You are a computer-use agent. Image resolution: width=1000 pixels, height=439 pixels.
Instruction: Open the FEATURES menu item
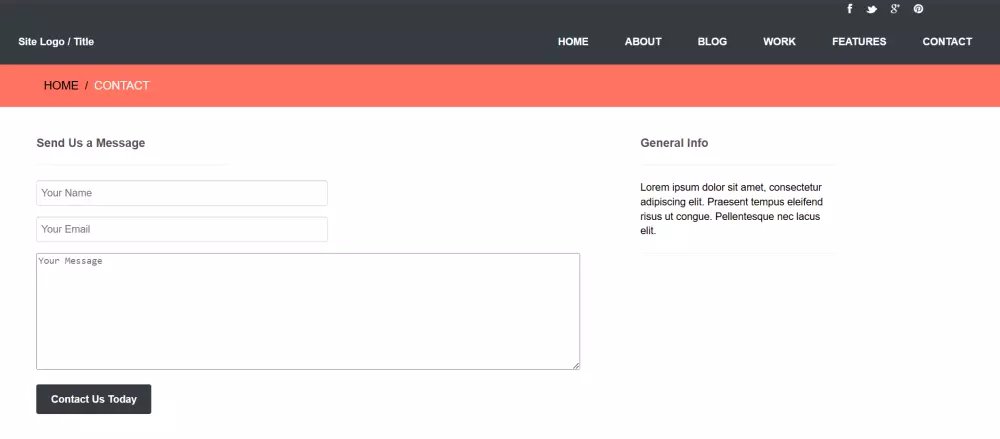click(859, 41)
